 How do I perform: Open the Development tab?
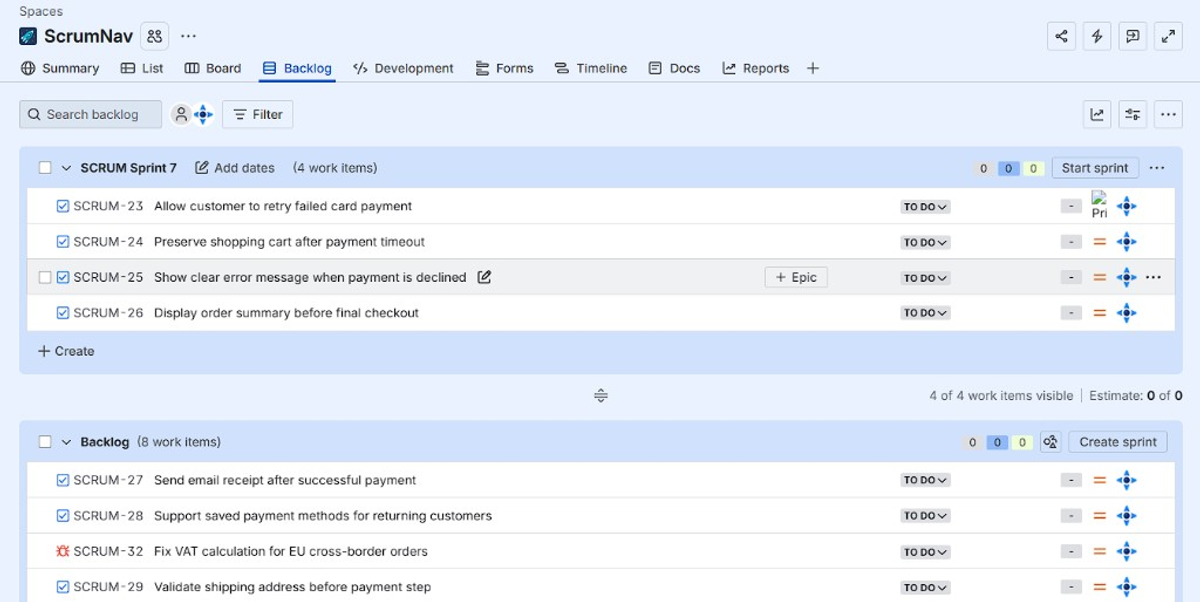pyautogui.click(x=403, y=68)
